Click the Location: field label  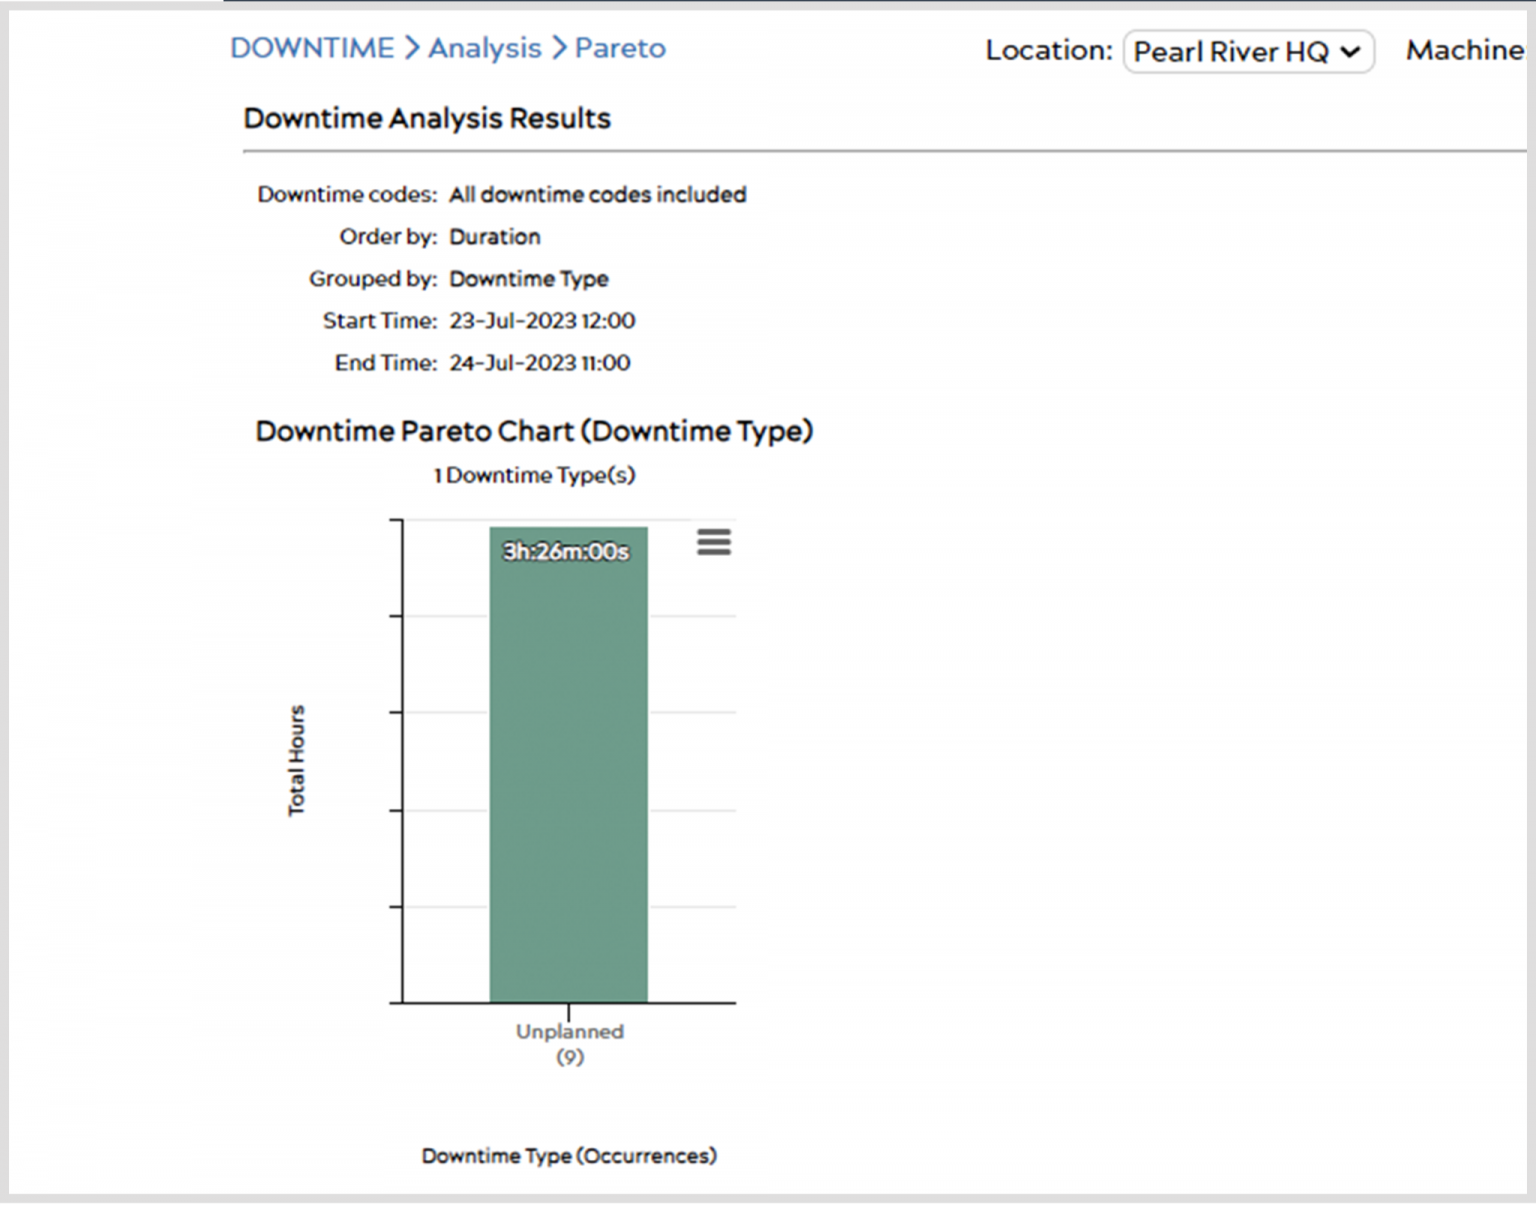click(1049, 50)
